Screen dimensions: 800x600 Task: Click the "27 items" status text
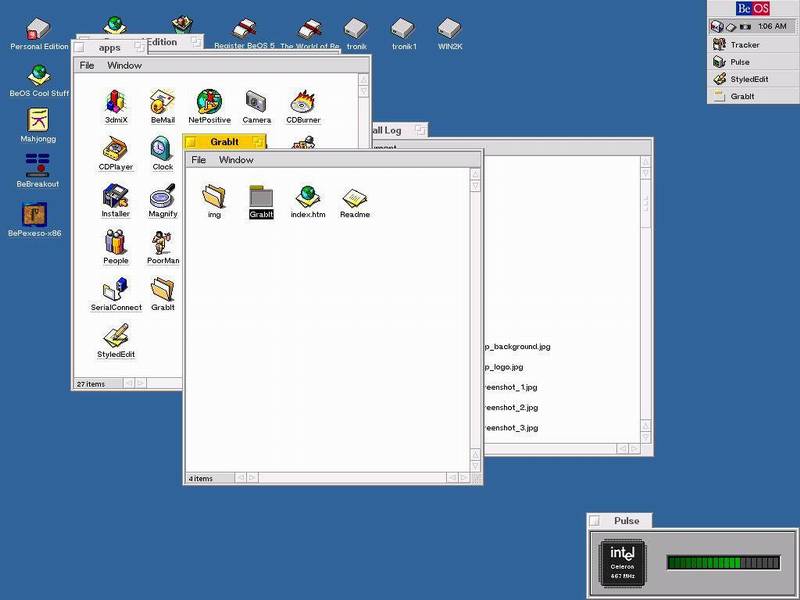click(91, 384)
